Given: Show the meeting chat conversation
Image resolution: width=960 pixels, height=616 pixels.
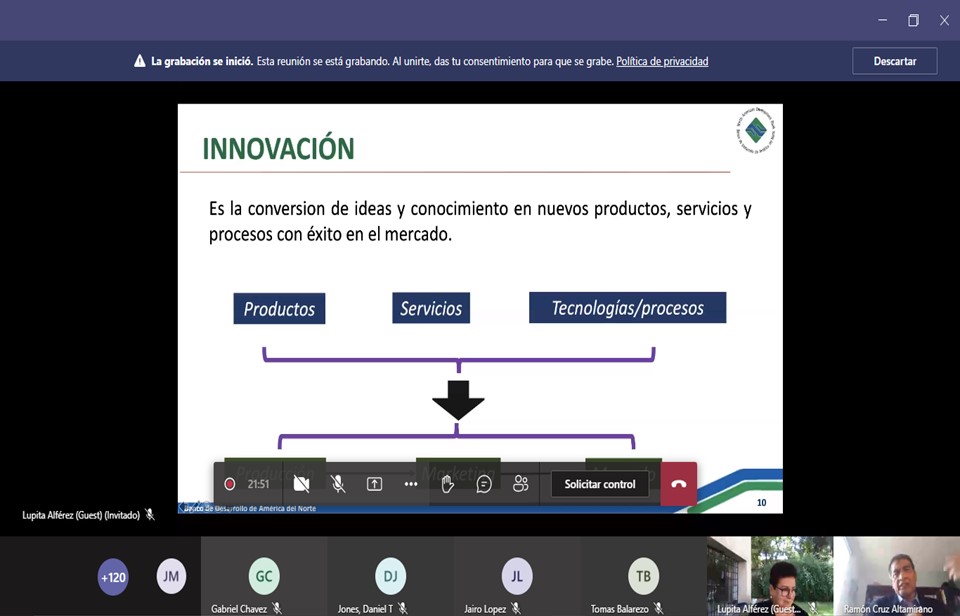Looking at the screenshot, I should (x=484, y=484).
